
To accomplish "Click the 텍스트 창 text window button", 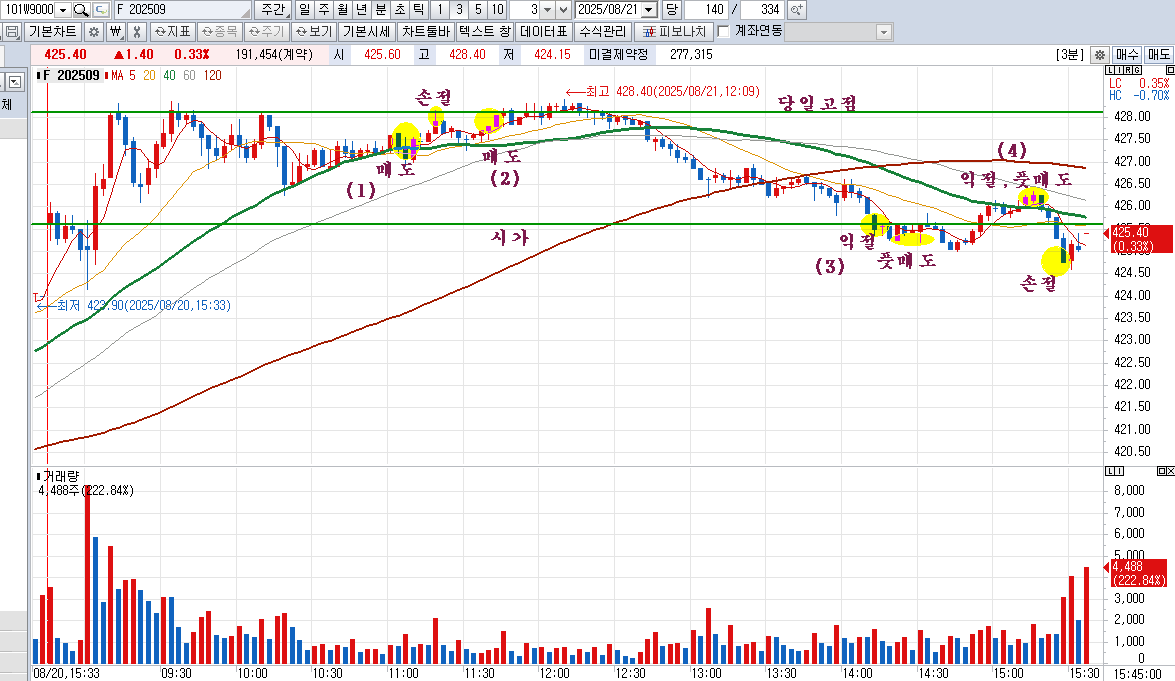I will click(x=485, y=31).
